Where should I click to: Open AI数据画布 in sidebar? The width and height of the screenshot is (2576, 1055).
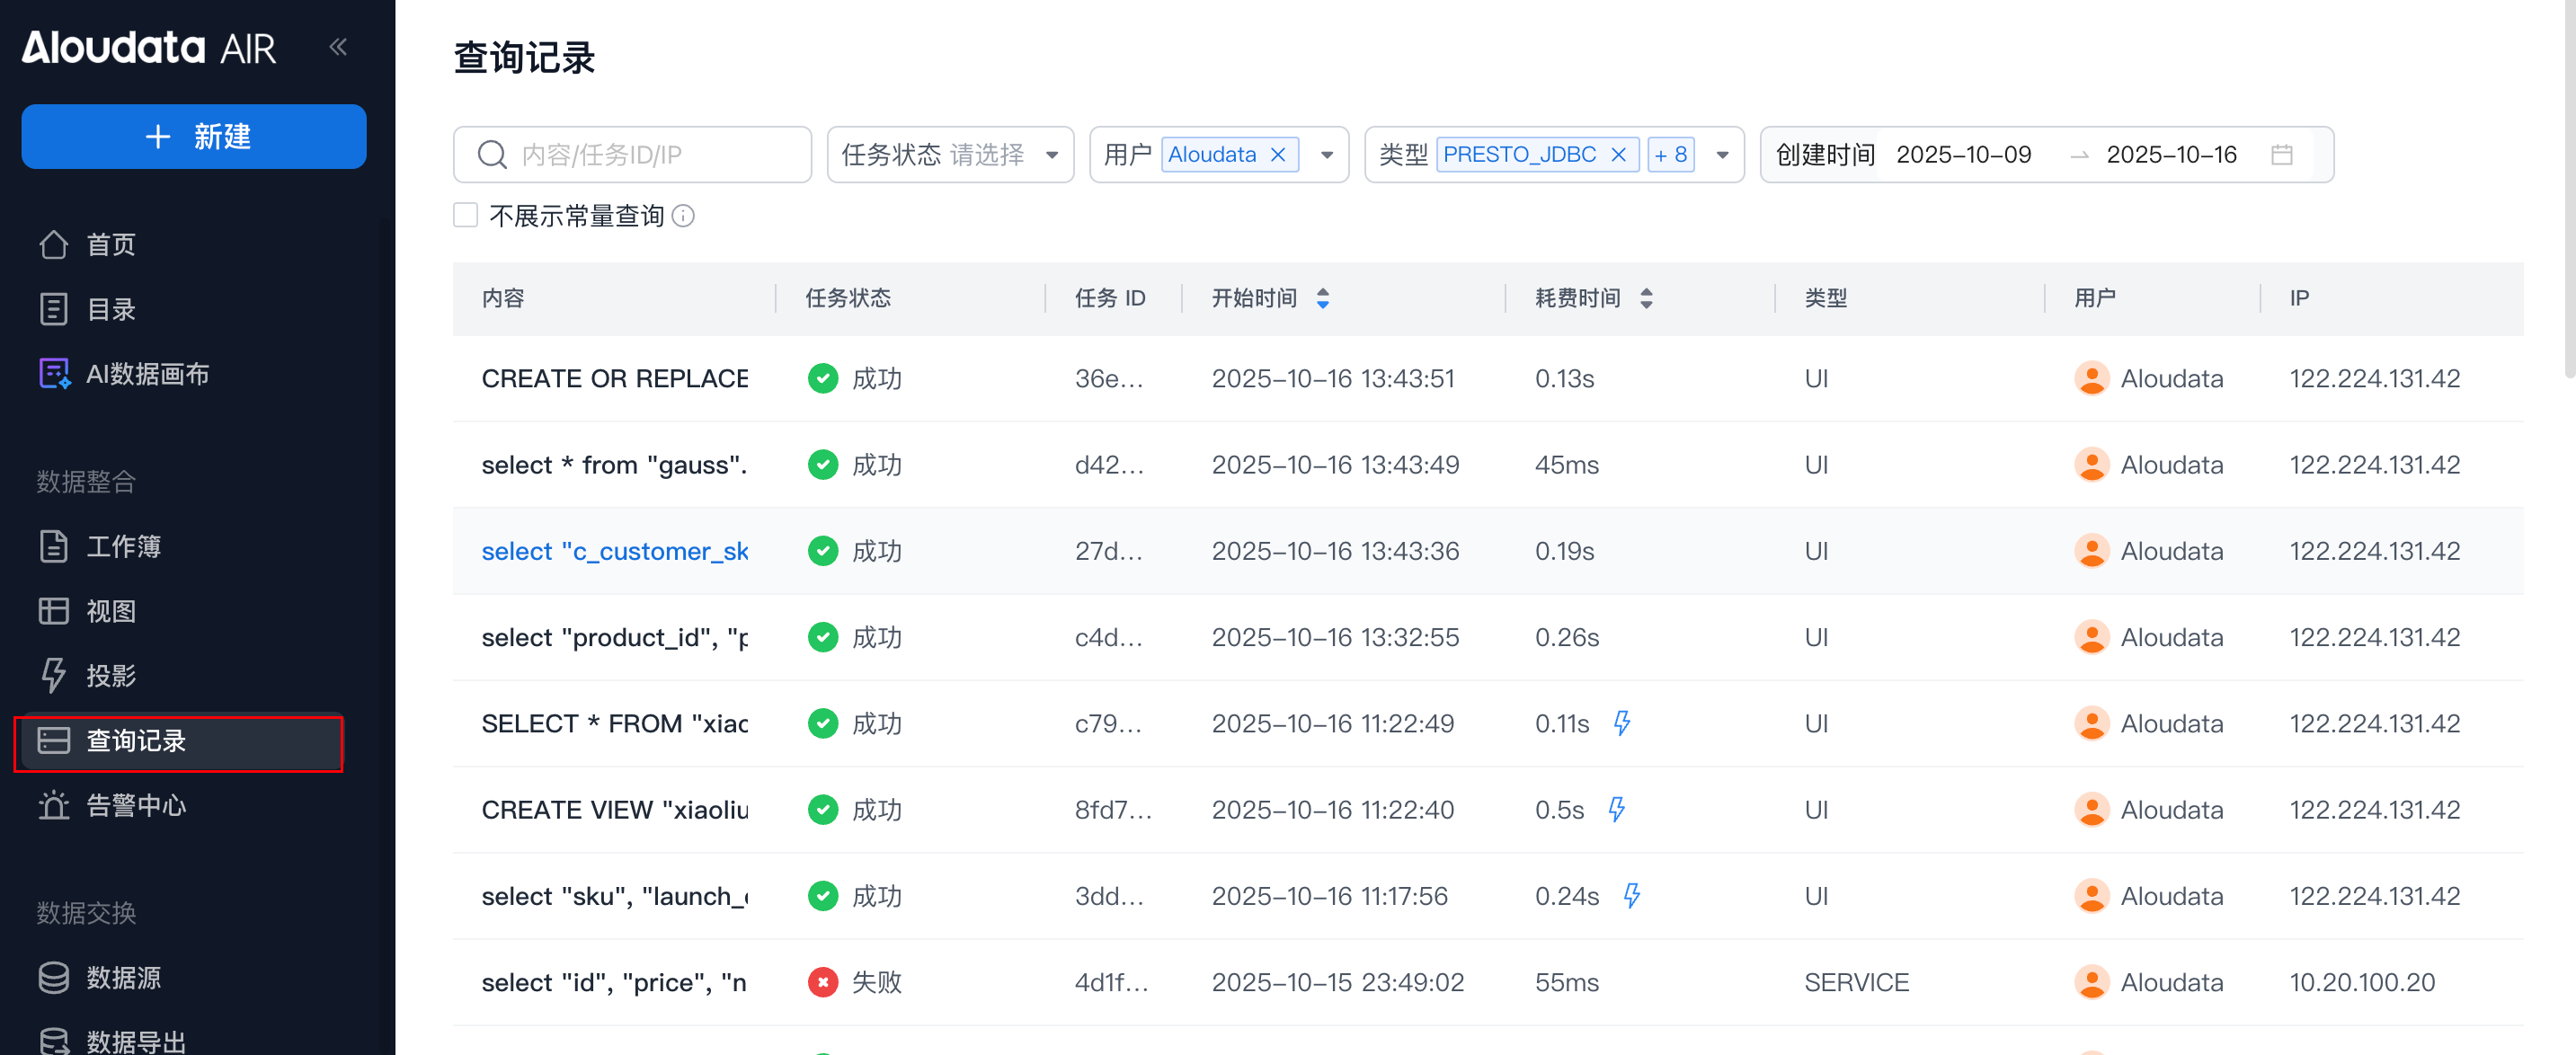(x=147, y=374)
